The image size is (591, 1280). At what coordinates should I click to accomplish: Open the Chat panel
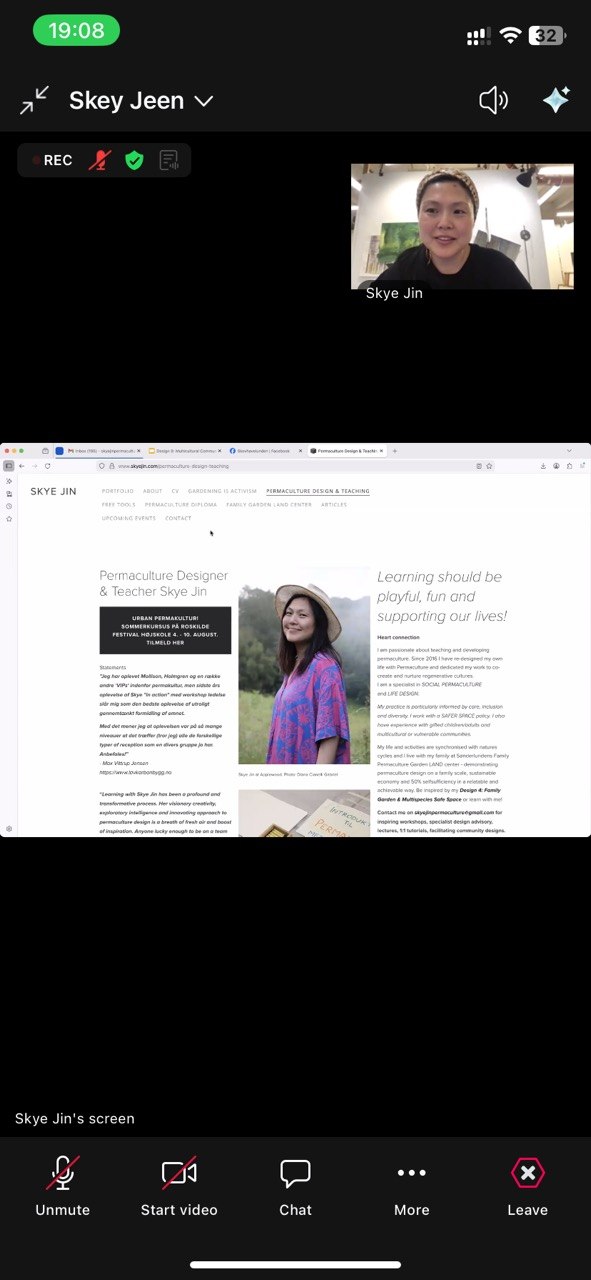295,1186
